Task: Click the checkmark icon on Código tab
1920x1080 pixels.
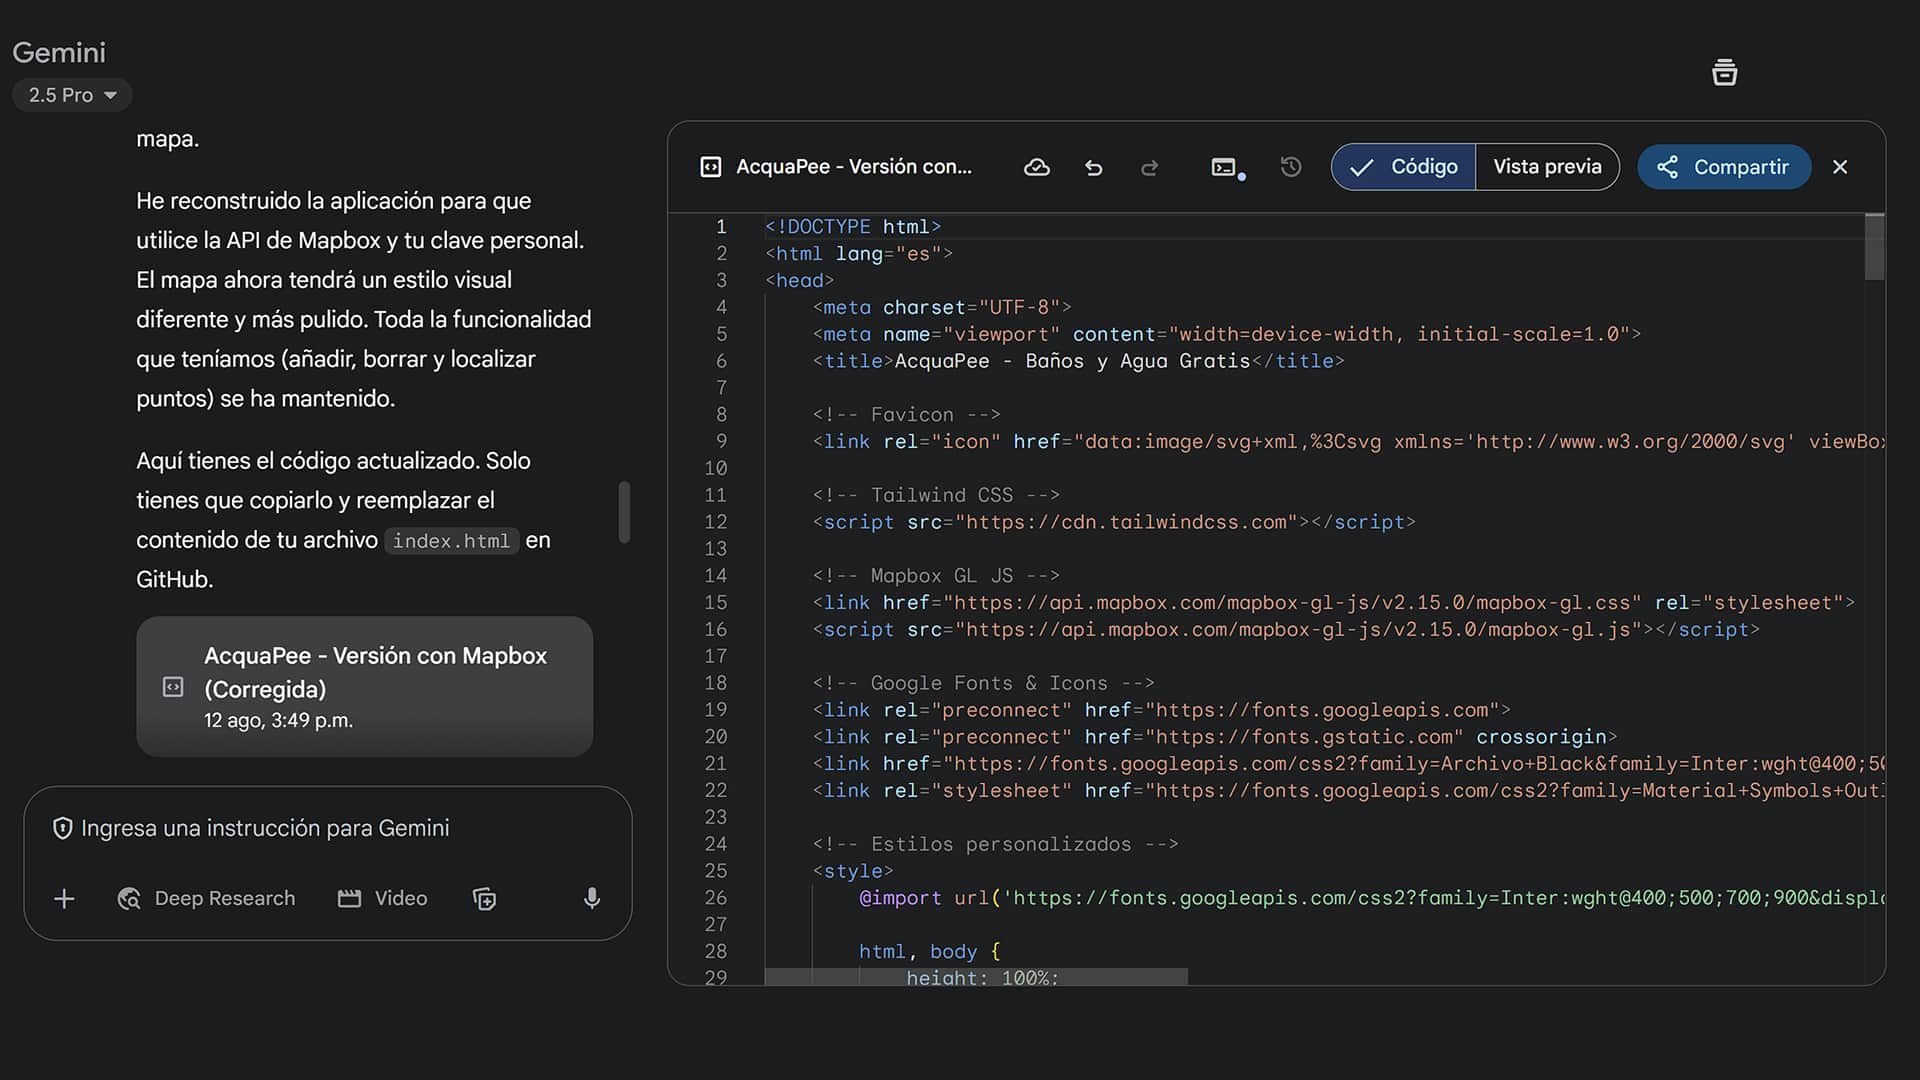Action: coord(1361,168)
